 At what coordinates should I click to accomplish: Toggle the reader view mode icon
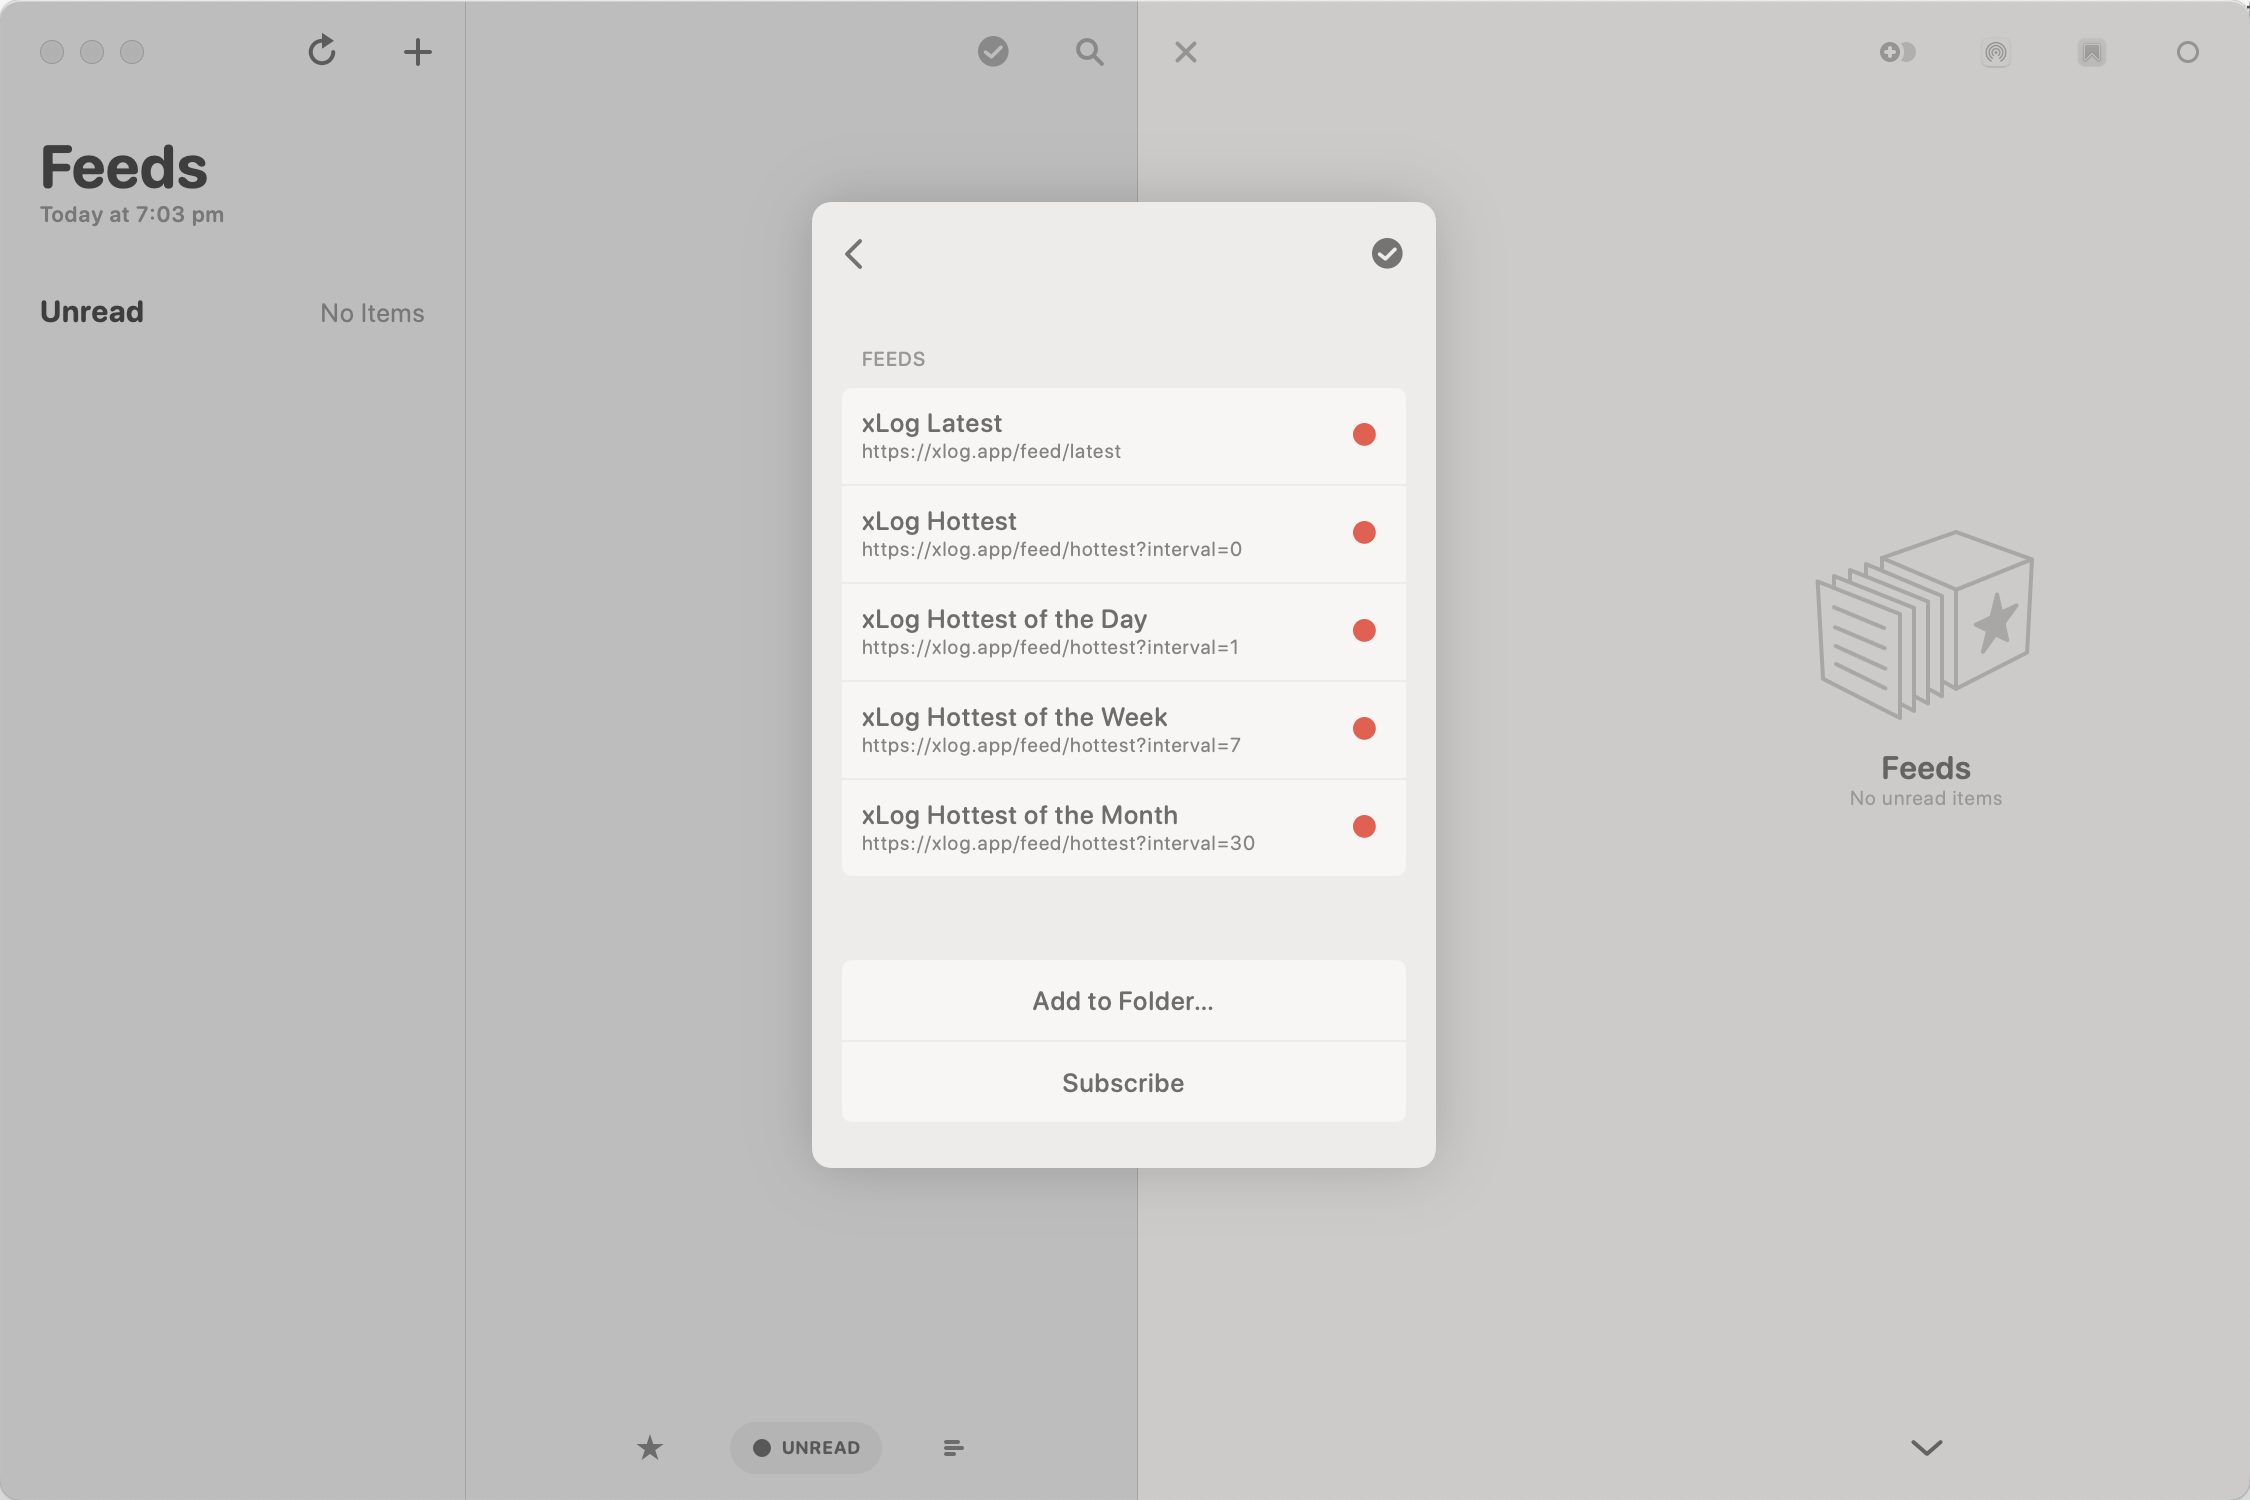click(1897, 52)
